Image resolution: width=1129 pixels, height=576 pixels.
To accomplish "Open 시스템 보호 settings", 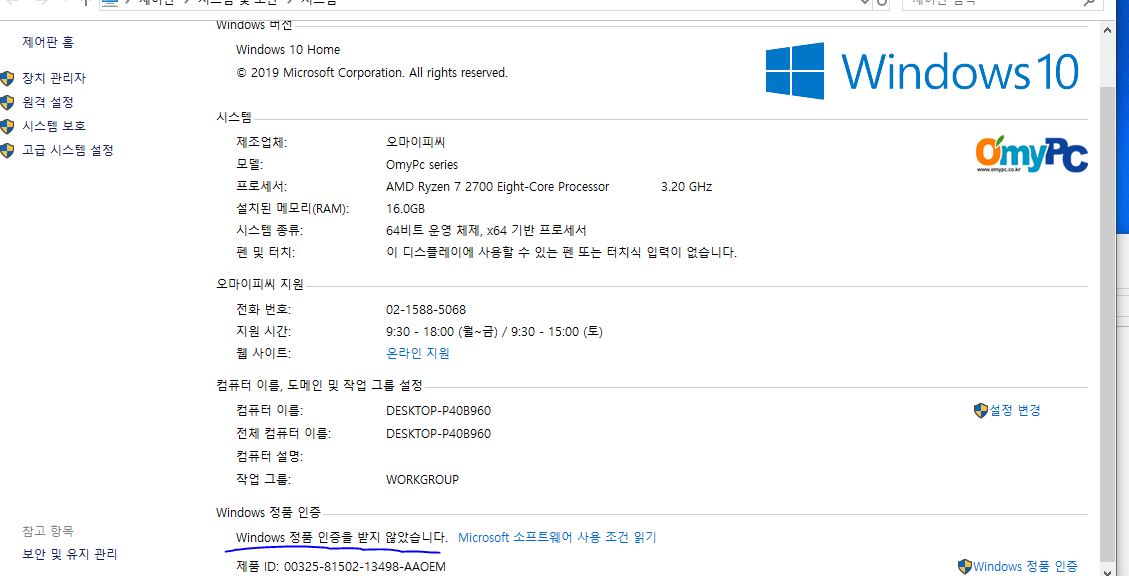I will tap(54, 126).
